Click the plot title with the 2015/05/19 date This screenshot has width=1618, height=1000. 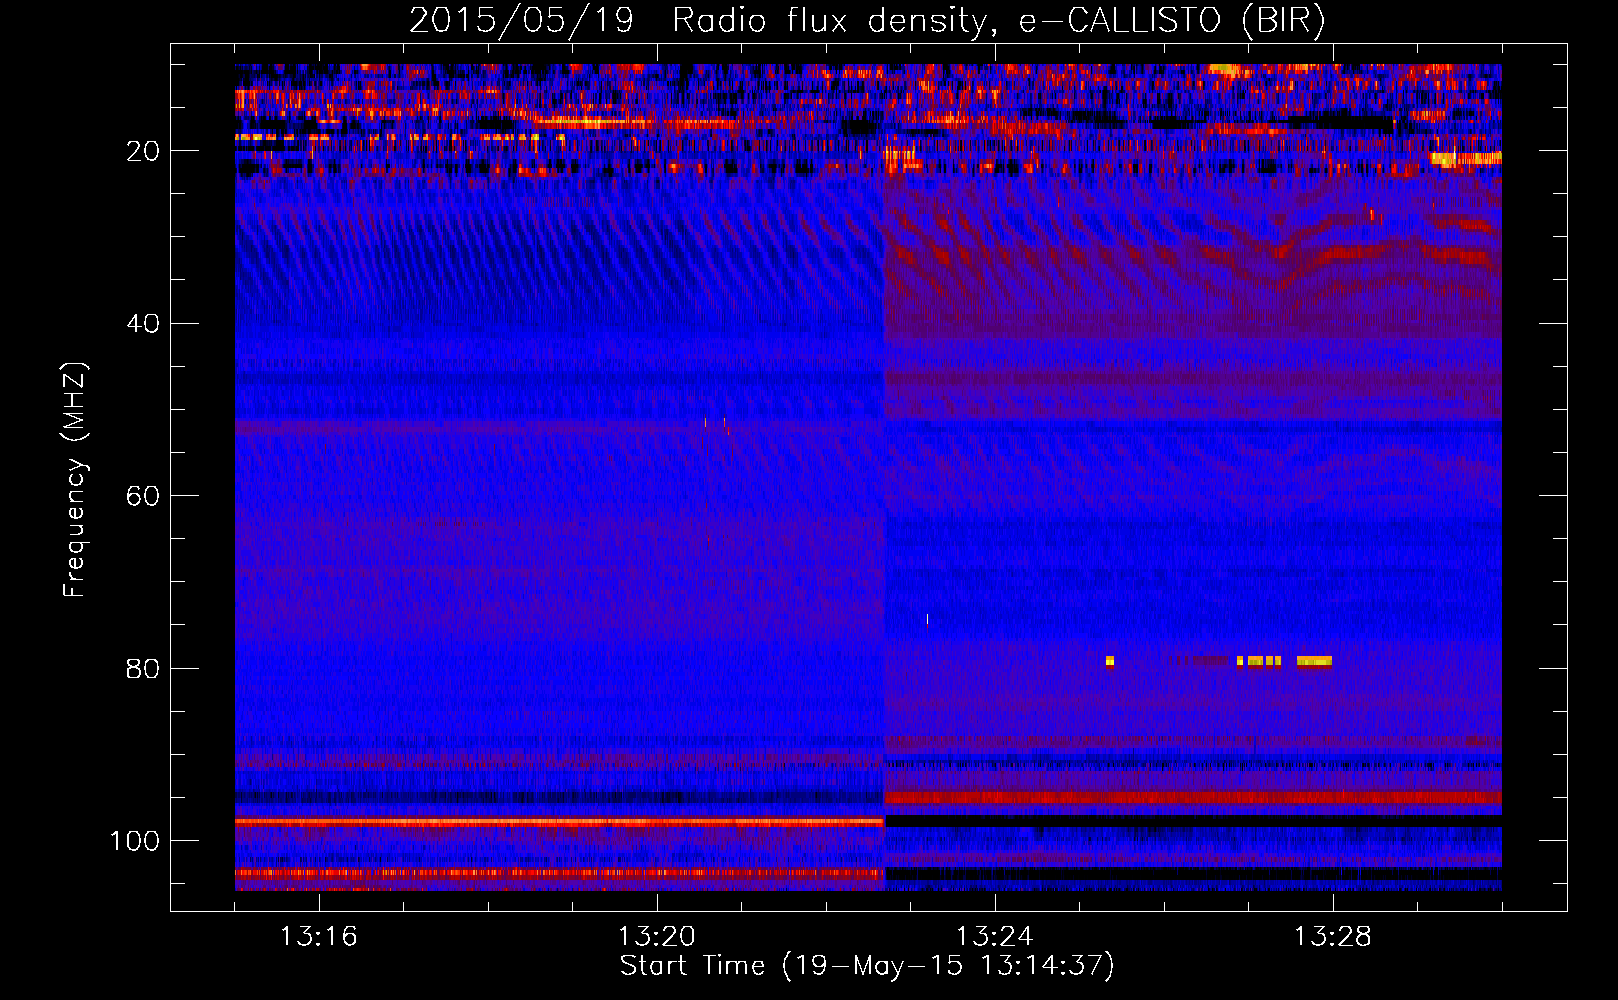tap(867, 21)
